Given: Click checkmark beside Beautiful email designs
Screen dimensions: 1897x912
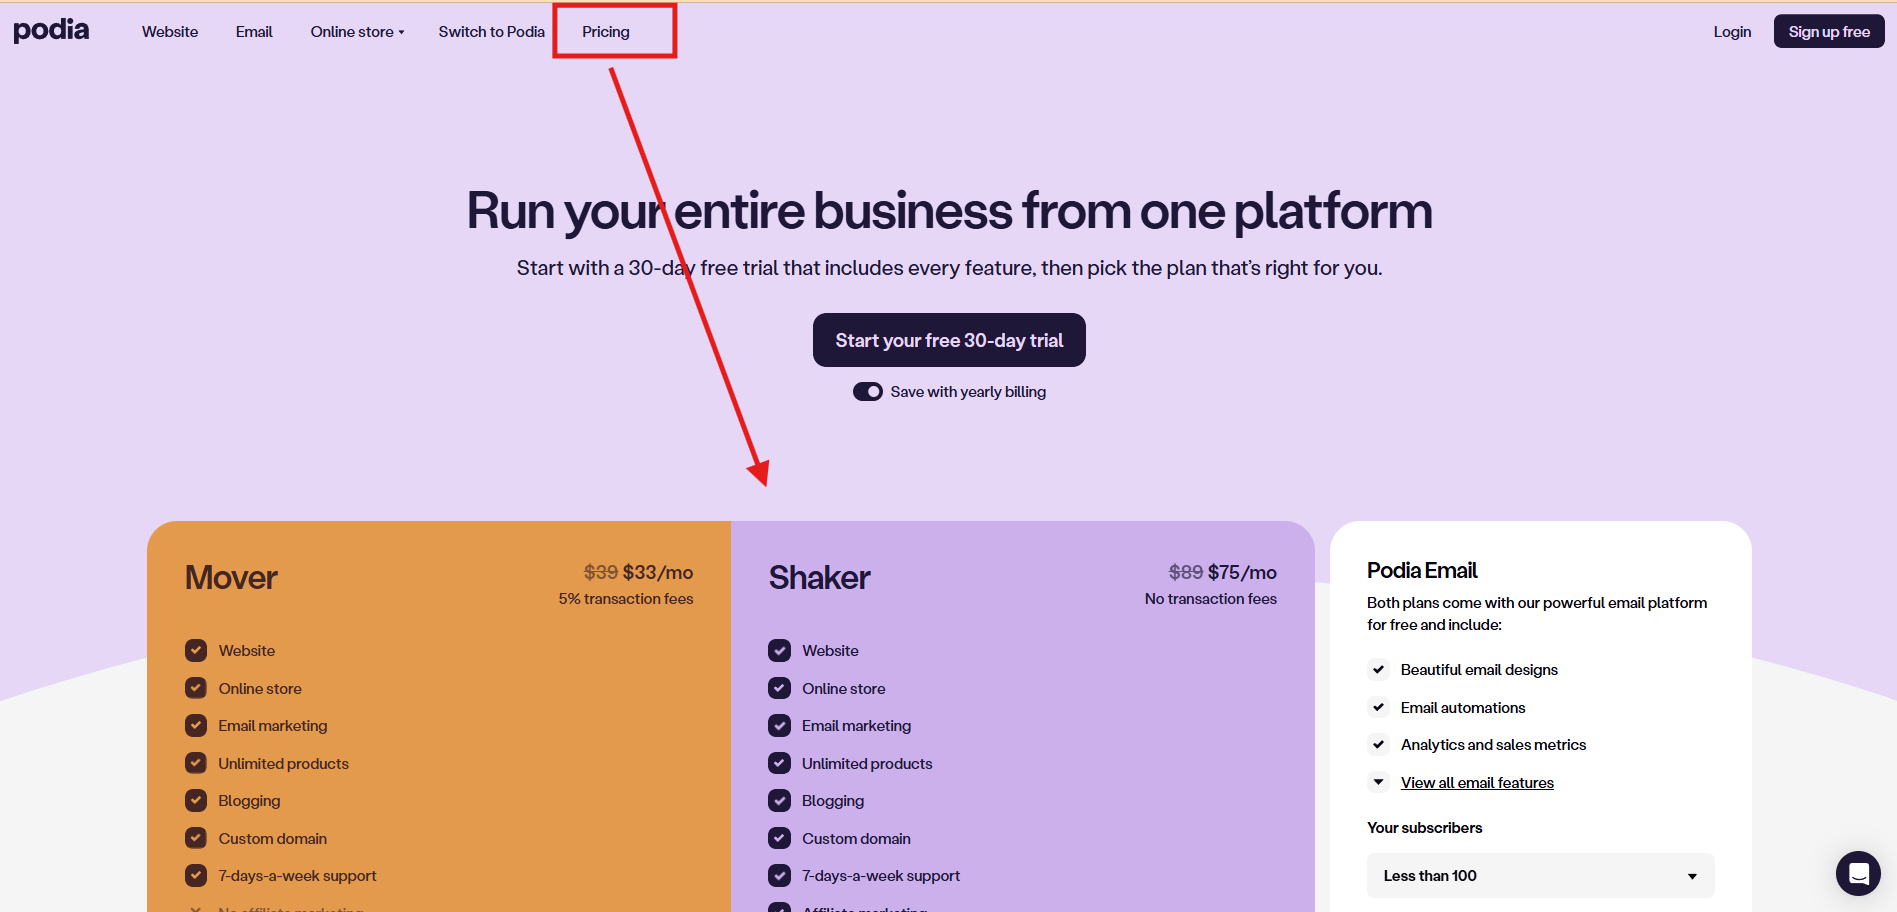Looking at the screenshot, I should pyautogui.click(x=1378, y=670).
